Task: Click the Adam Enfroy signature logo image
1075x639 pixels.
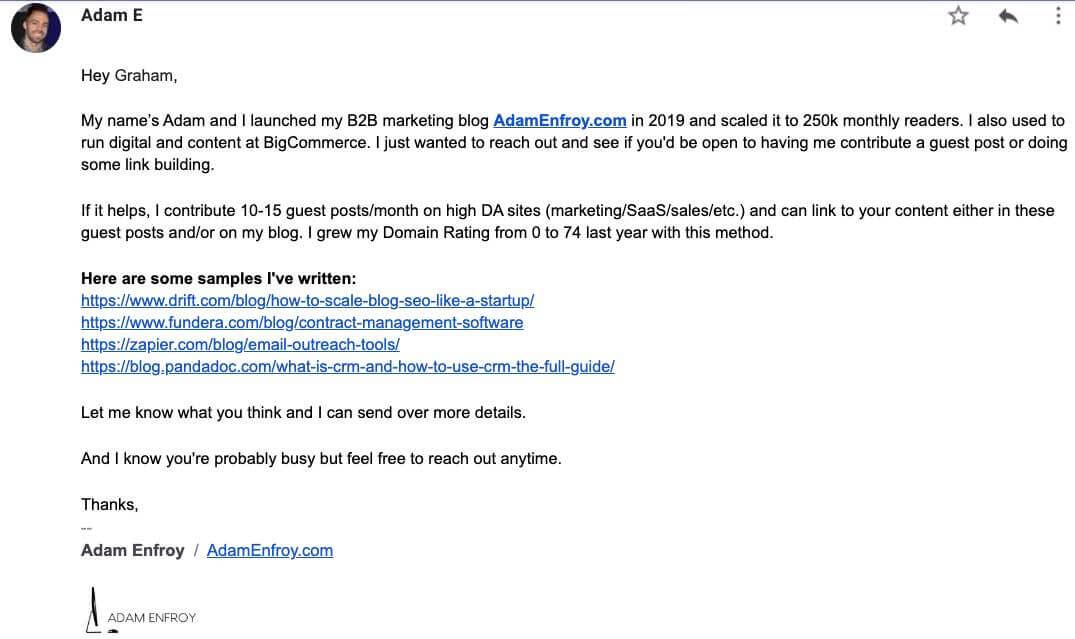Action: point(140,612)
